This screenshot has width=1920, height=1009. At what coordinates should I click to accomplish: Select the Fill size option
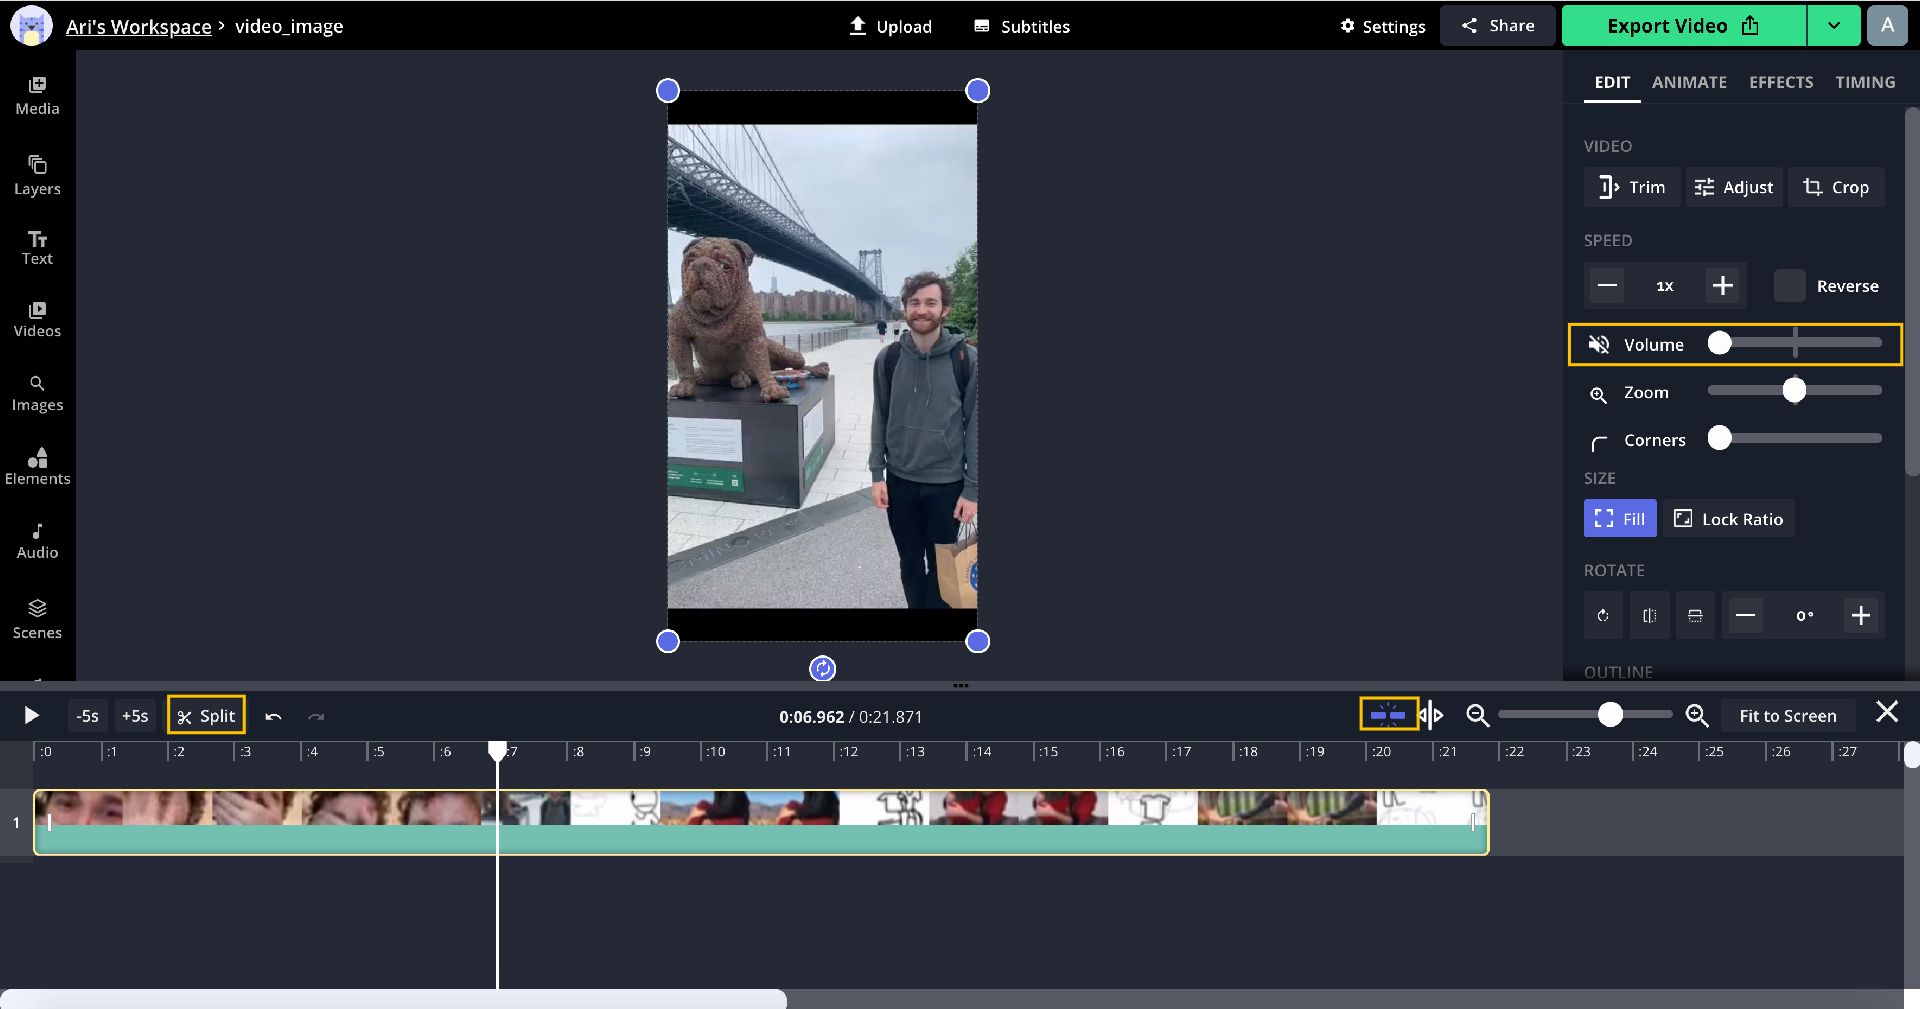pos(1619,519)
